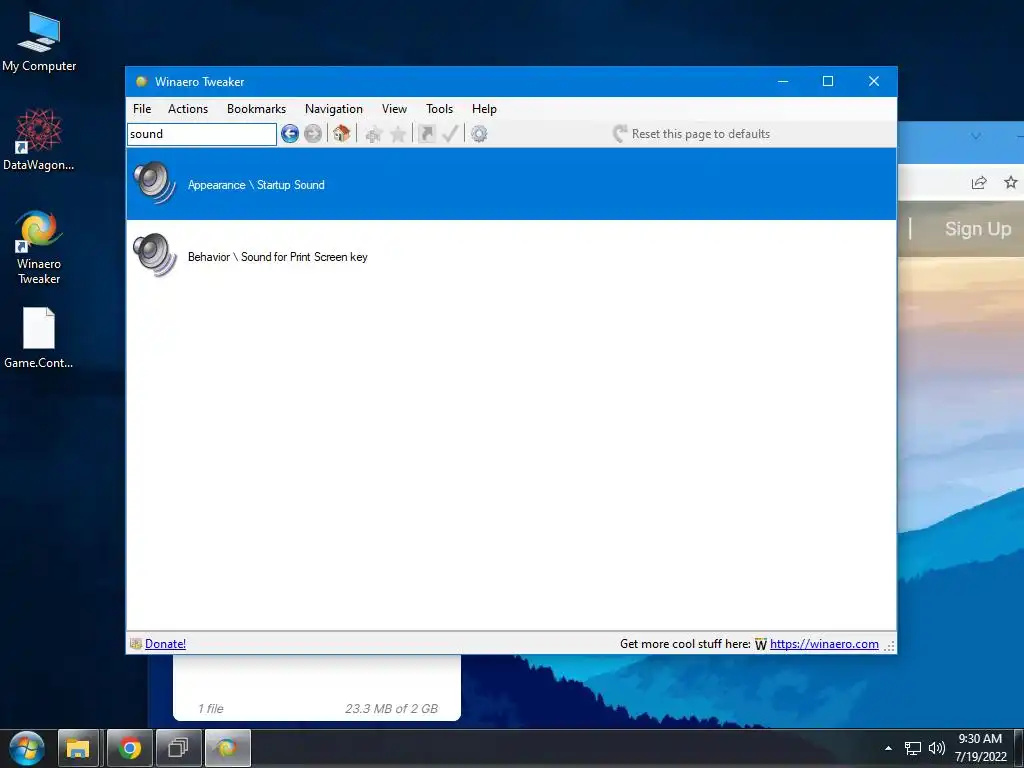This screenshot has width=1024, height=768.
Task: Open File Explorer from taskbar
Action: point(78,748)
